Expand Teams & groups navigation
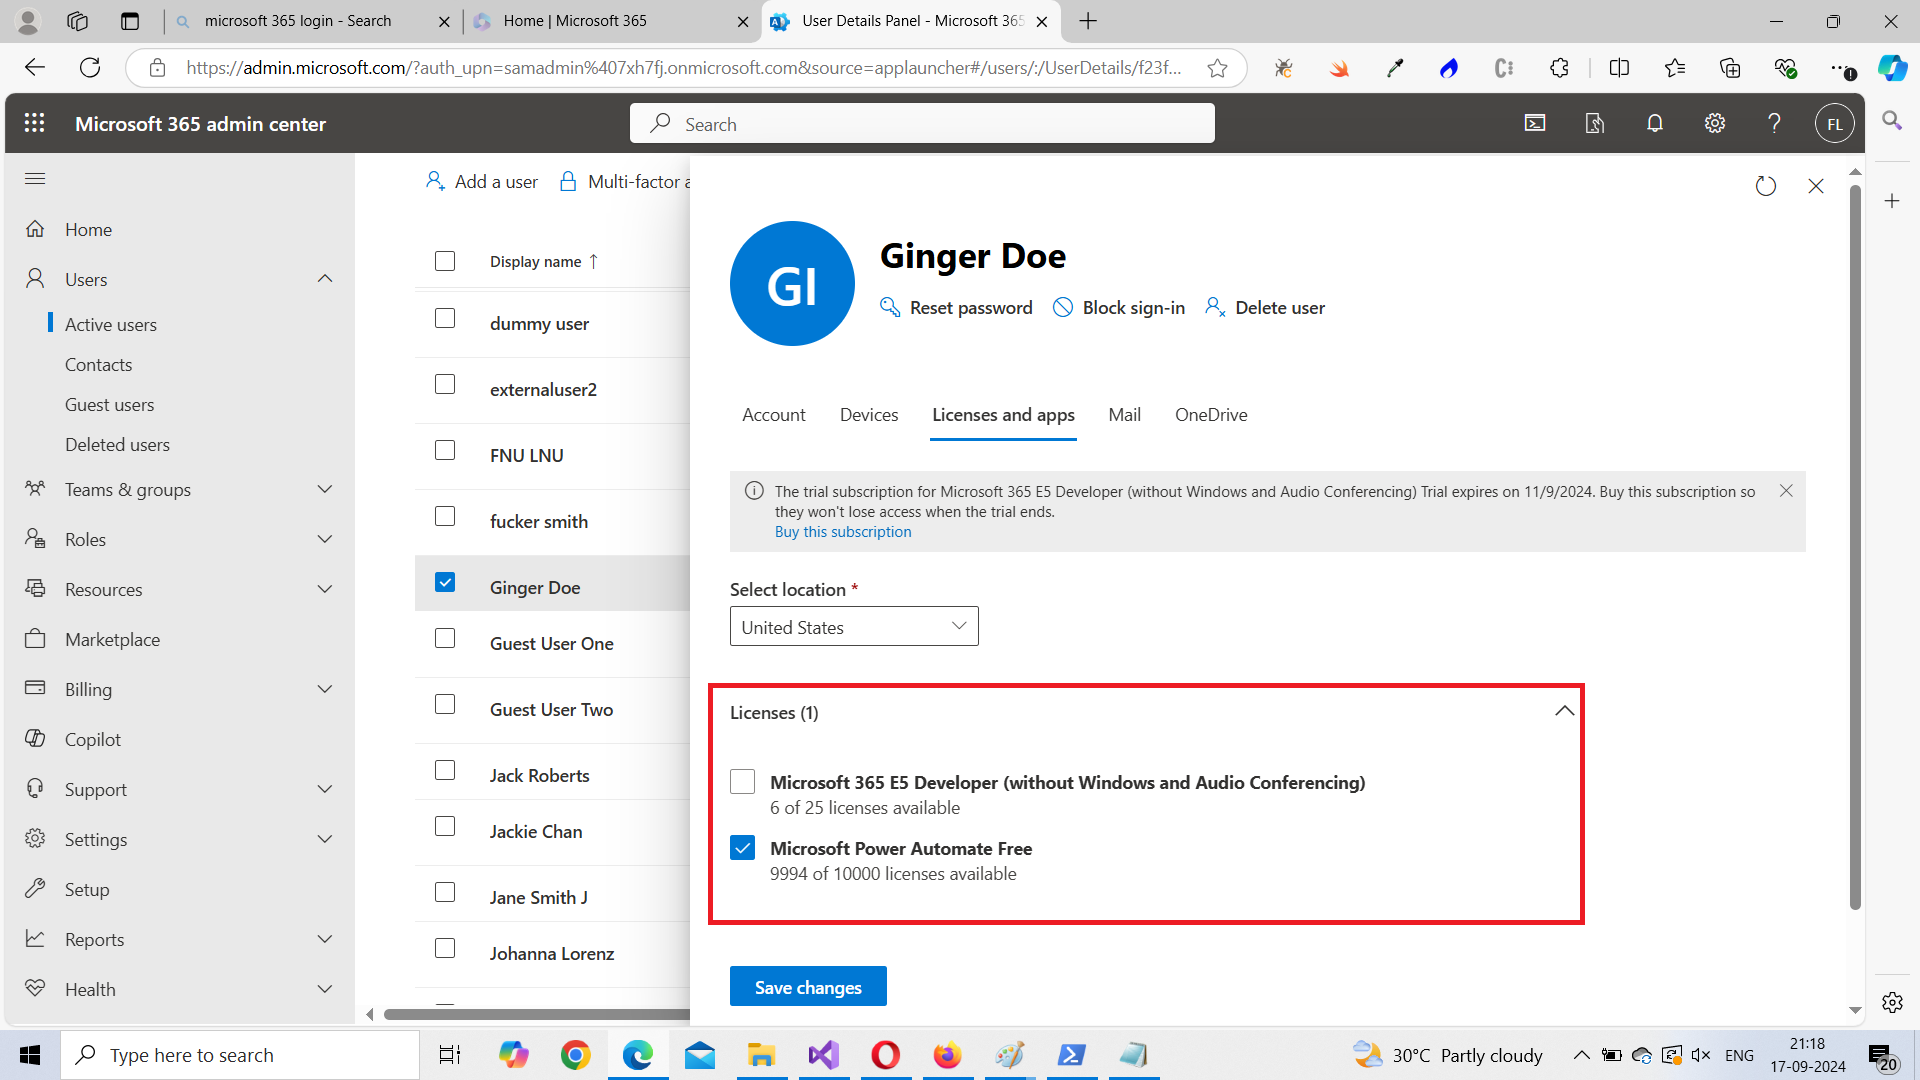Screen dimensions: 1920x1080 (325, 489)
